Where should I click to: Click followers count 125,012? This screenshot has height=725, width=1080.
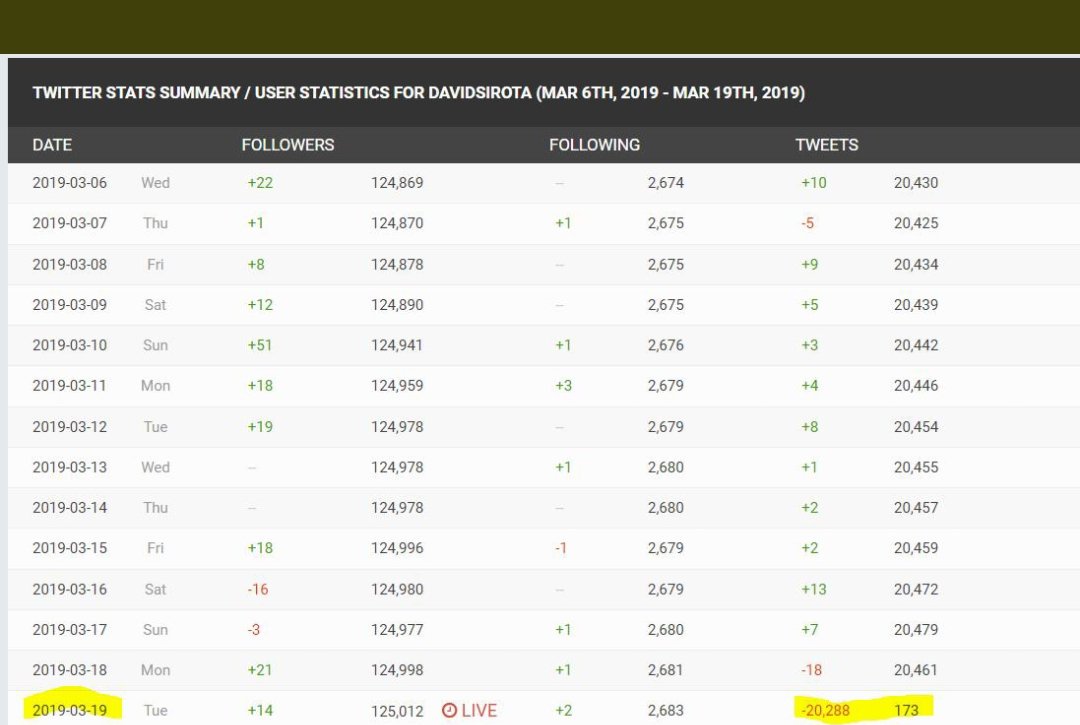point(397,711)
